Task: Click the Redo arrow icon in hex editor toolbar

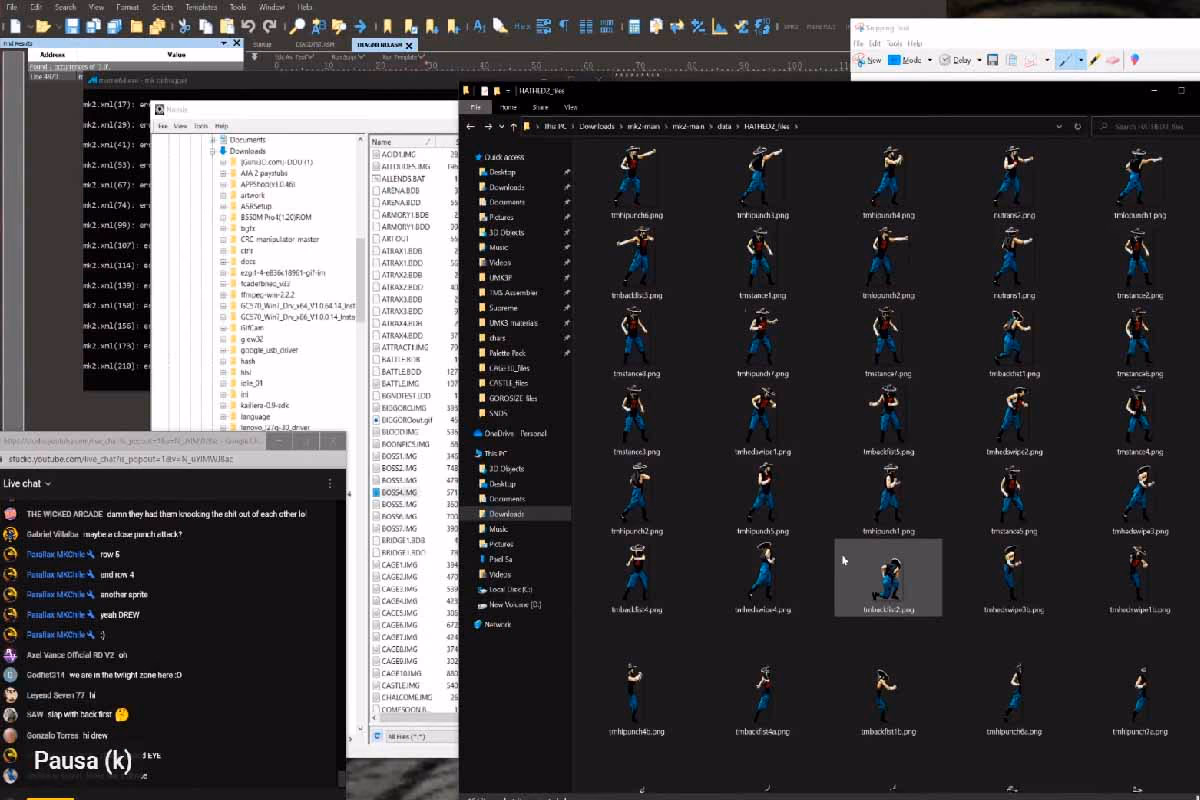Action: (270, 27)
